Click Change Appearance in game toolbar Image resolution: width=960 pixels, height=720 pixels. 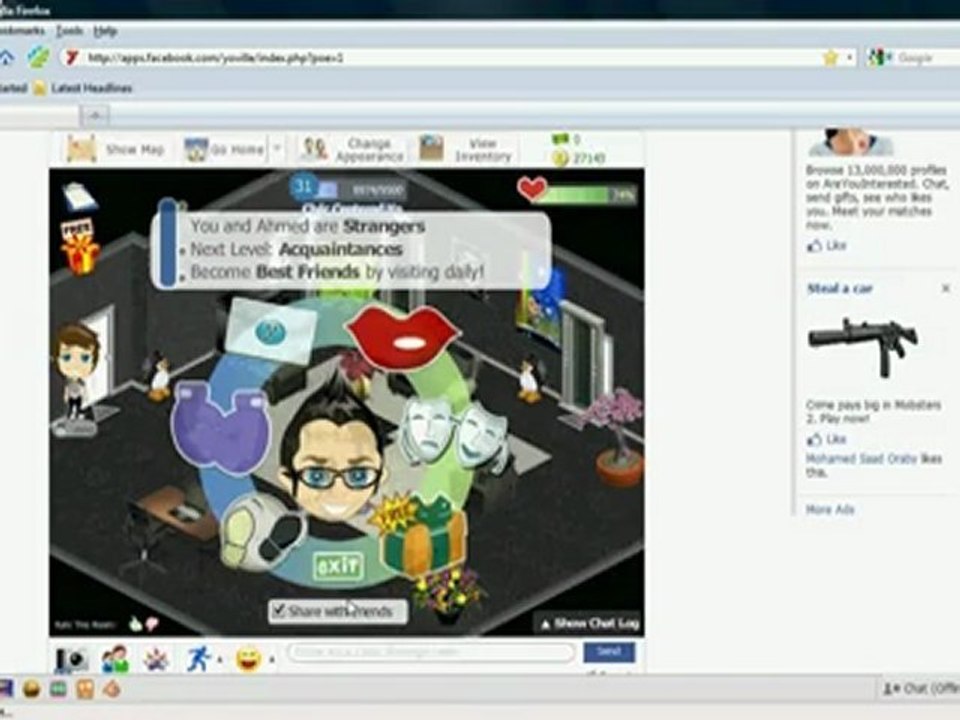353,149
